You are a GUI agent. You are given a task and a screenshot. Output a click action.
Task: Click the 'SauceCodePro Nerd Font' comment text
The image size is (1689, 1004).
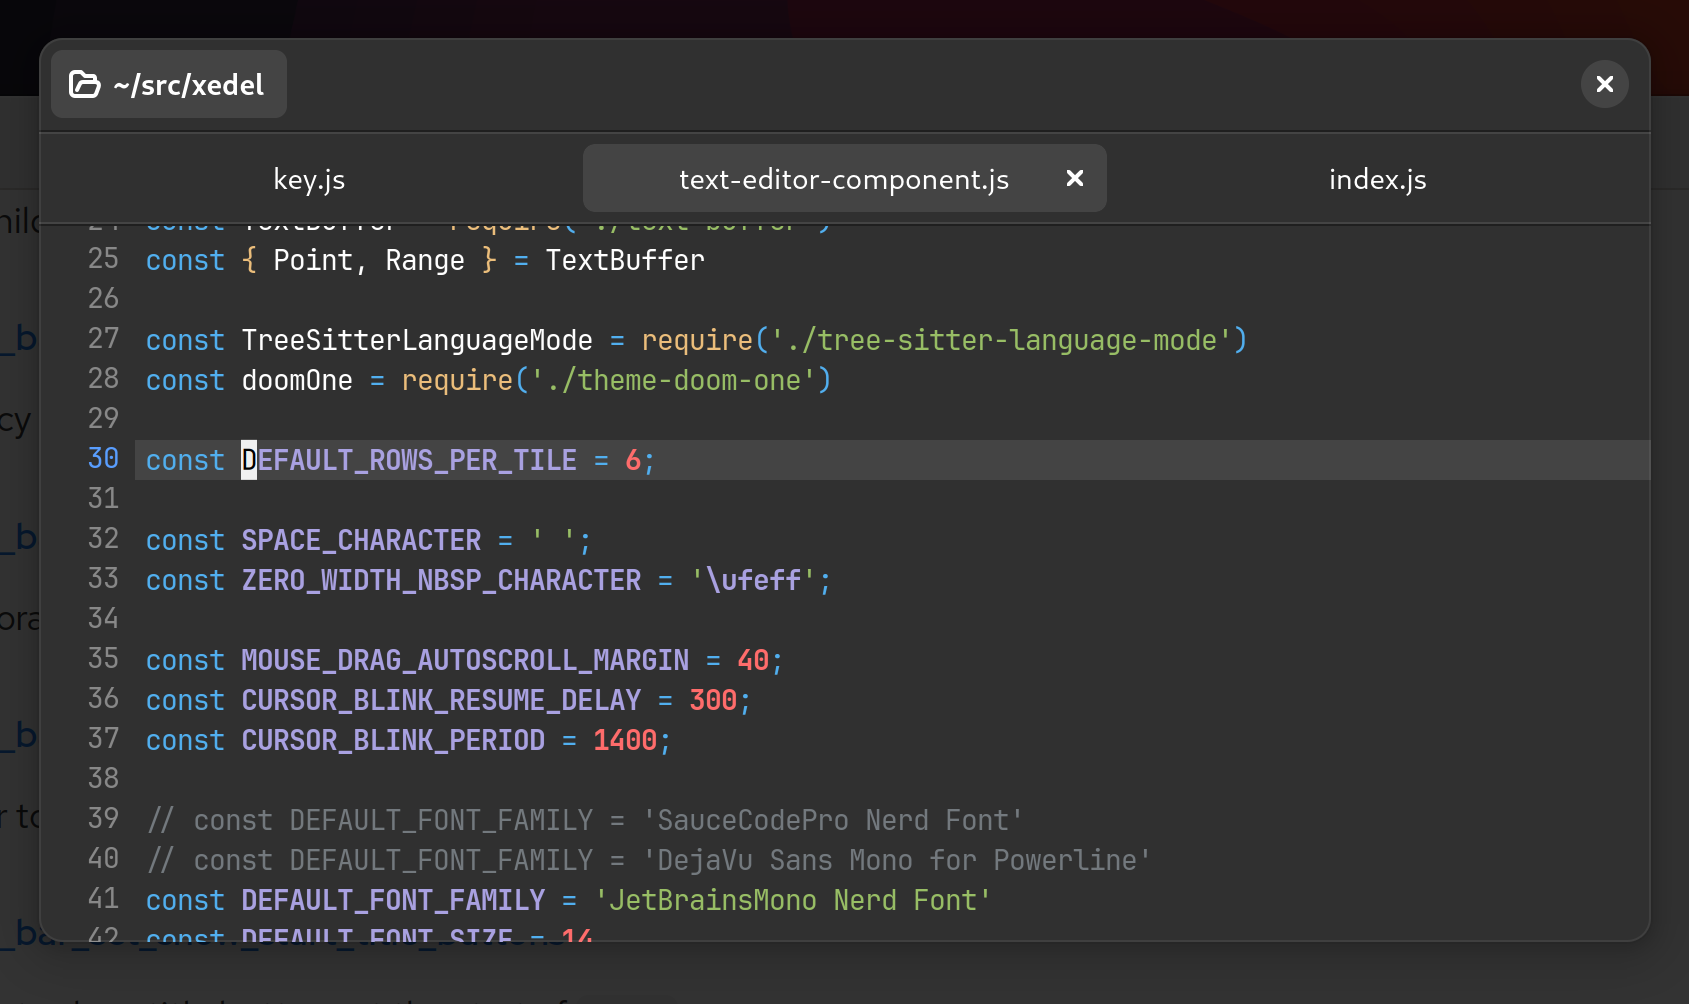click(x=833, y=820)
